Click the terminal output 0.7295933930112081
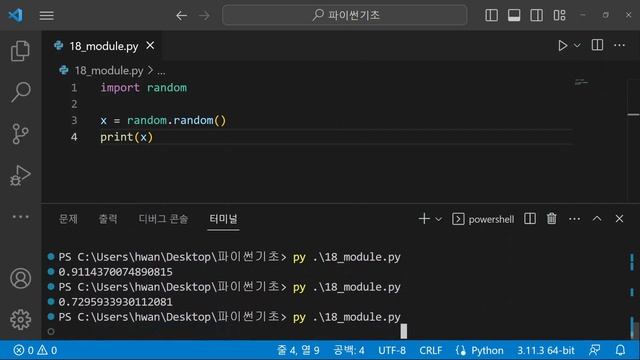Viewport: 640px width, 360px height. pyautogui.click(x=115, y=302)
